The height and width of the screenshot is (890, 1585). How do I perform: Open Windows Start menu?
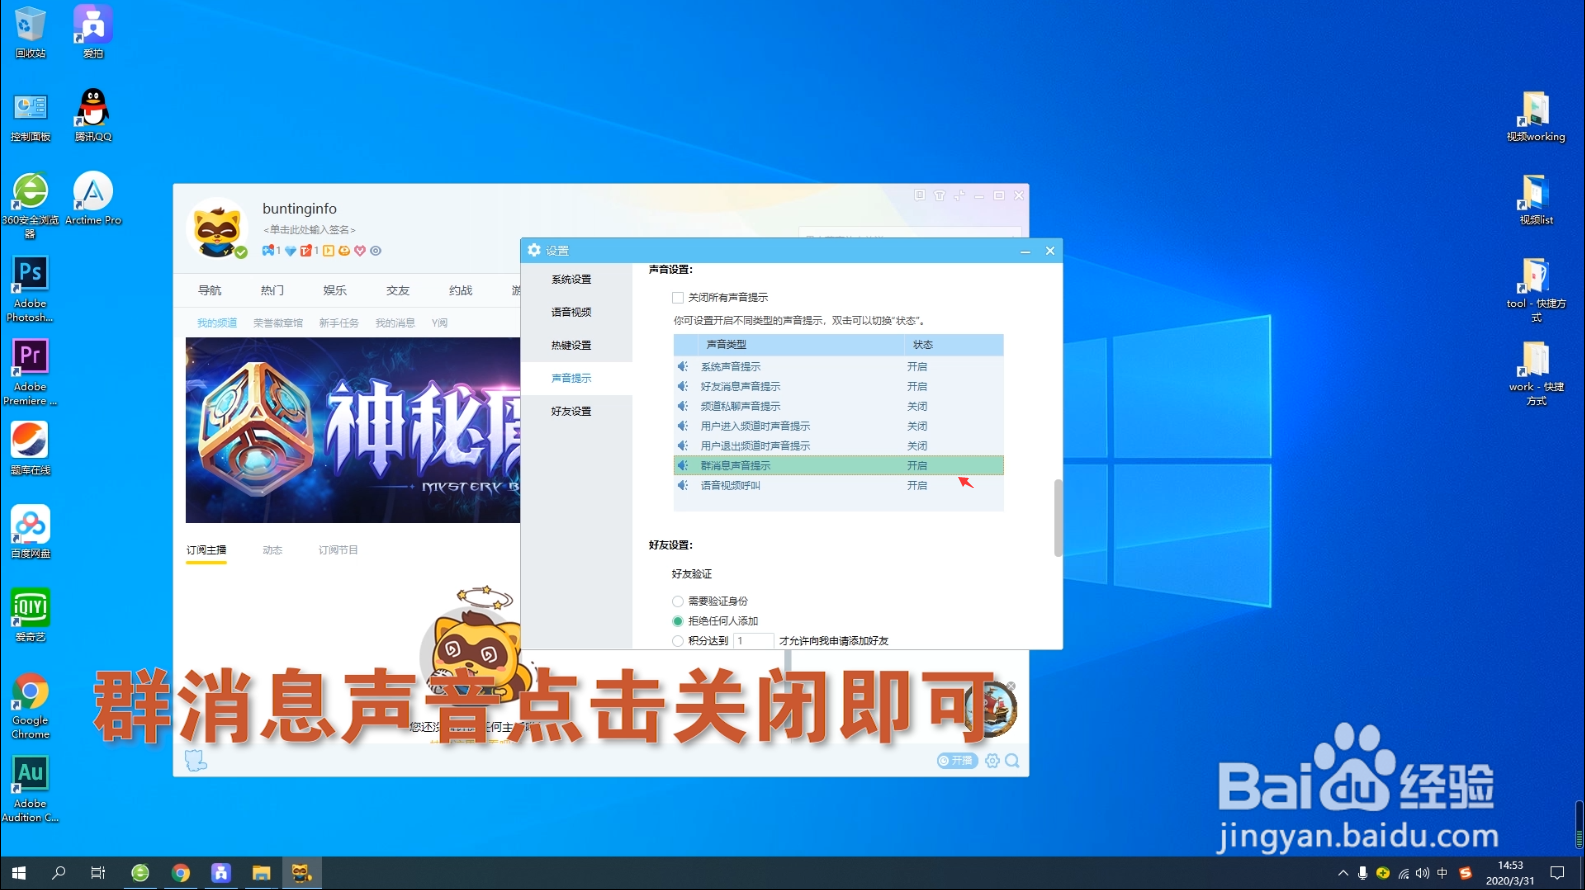(18, 873)
